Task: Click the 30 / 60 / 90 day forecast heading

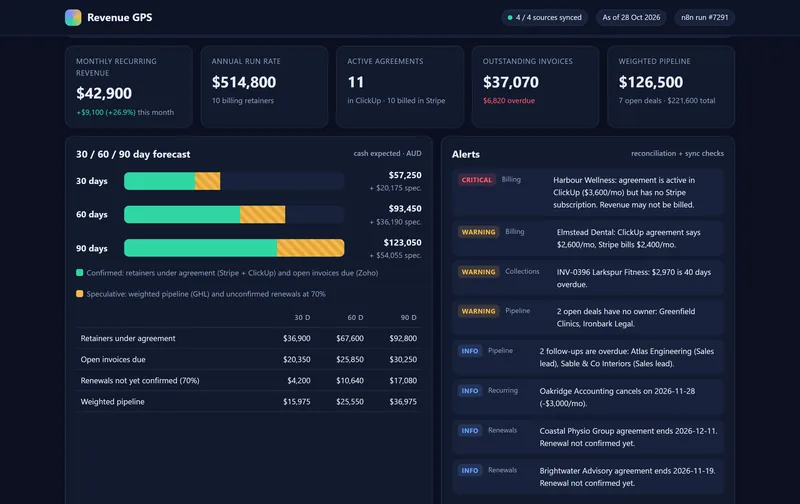Action: point(133,154)
